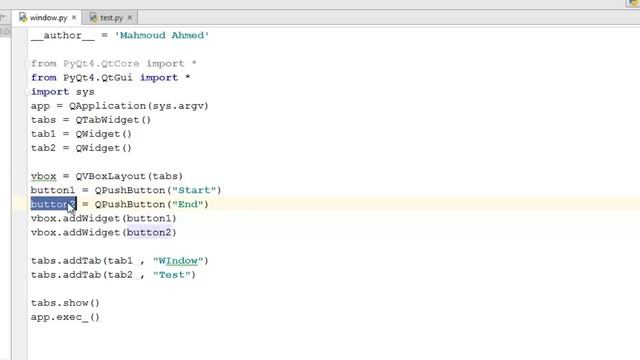Click the "Test" string in addTab

pyautogui.click(x=171, y=275)
